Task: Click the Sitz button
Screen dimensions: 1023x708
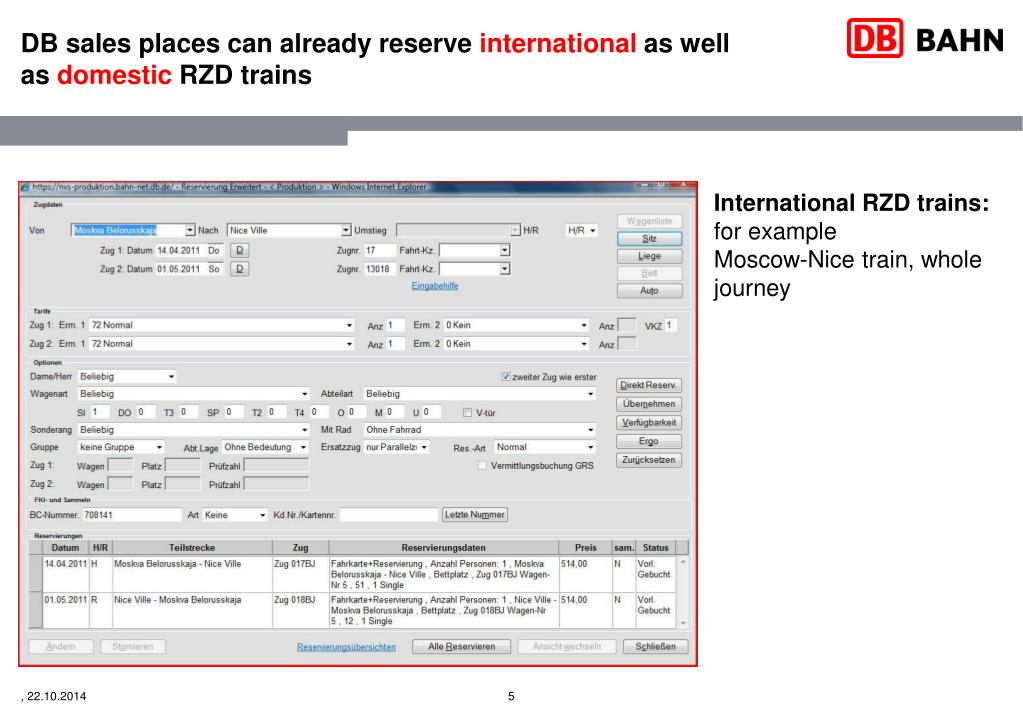Action: (649, 239)
